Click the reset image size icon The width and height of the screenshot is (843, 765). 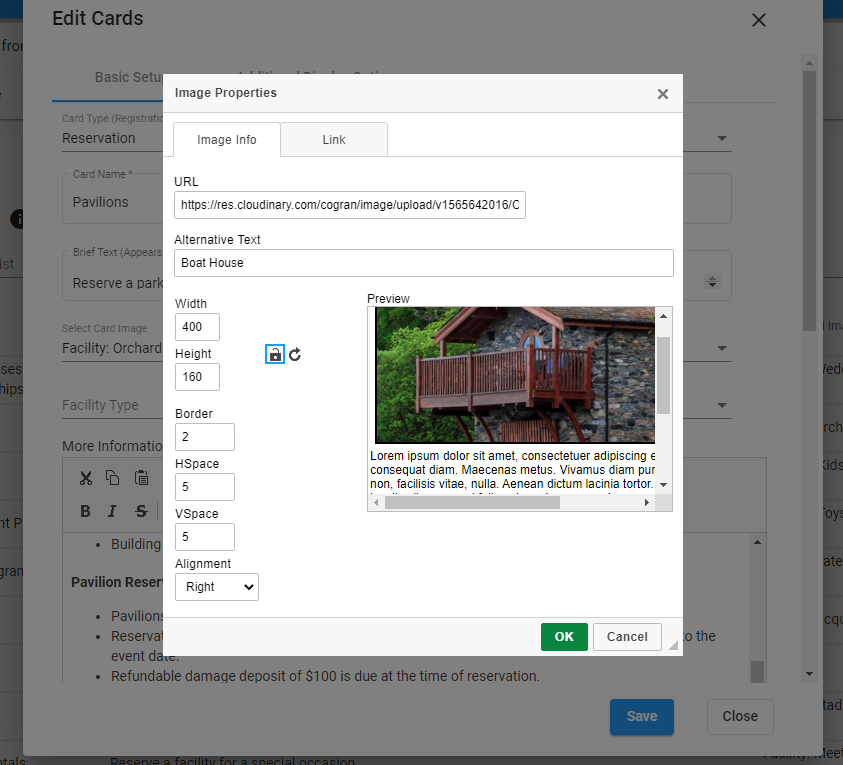click(295, 354)
